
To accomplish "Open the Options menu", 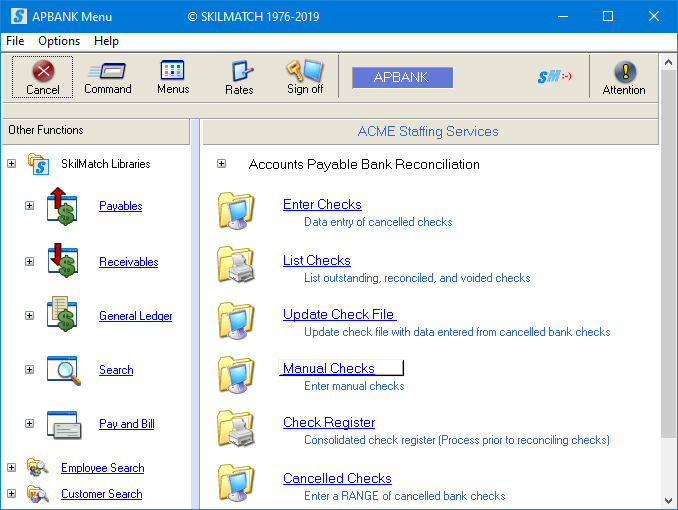I will [x=59, y=41].
